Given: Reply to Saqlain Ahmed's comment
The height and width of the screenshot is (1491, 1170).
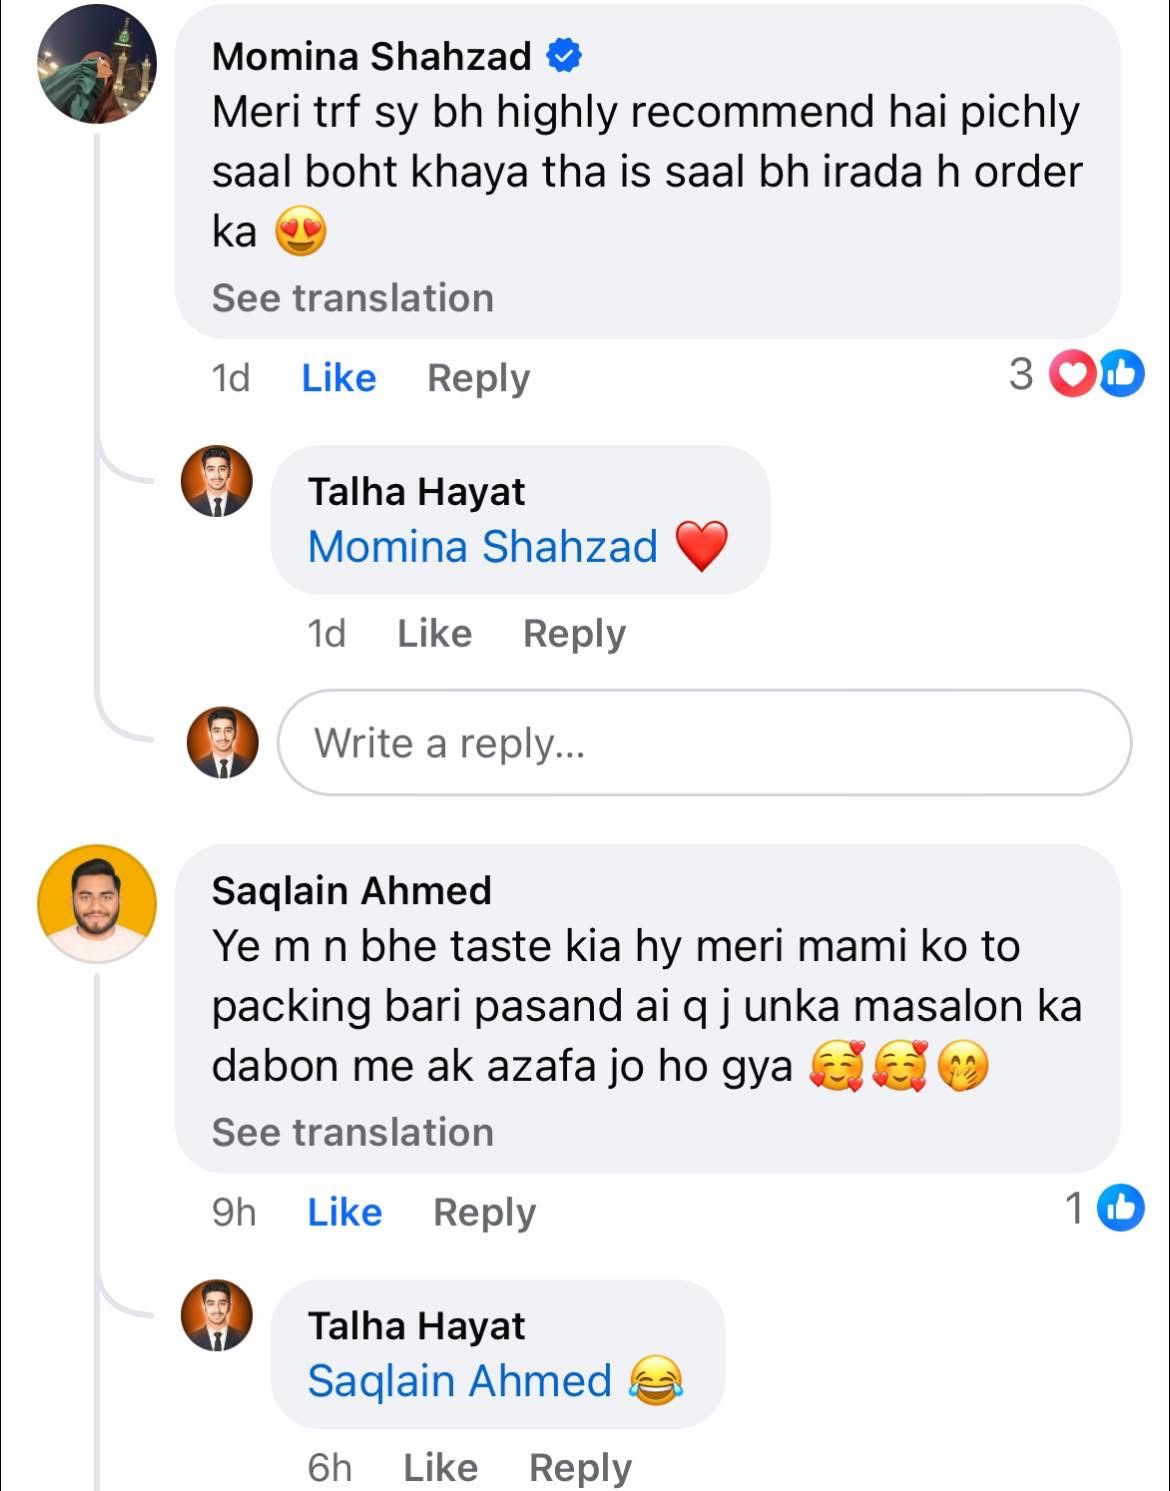Looking at the screenshot, I should (x=484, y=1212).
